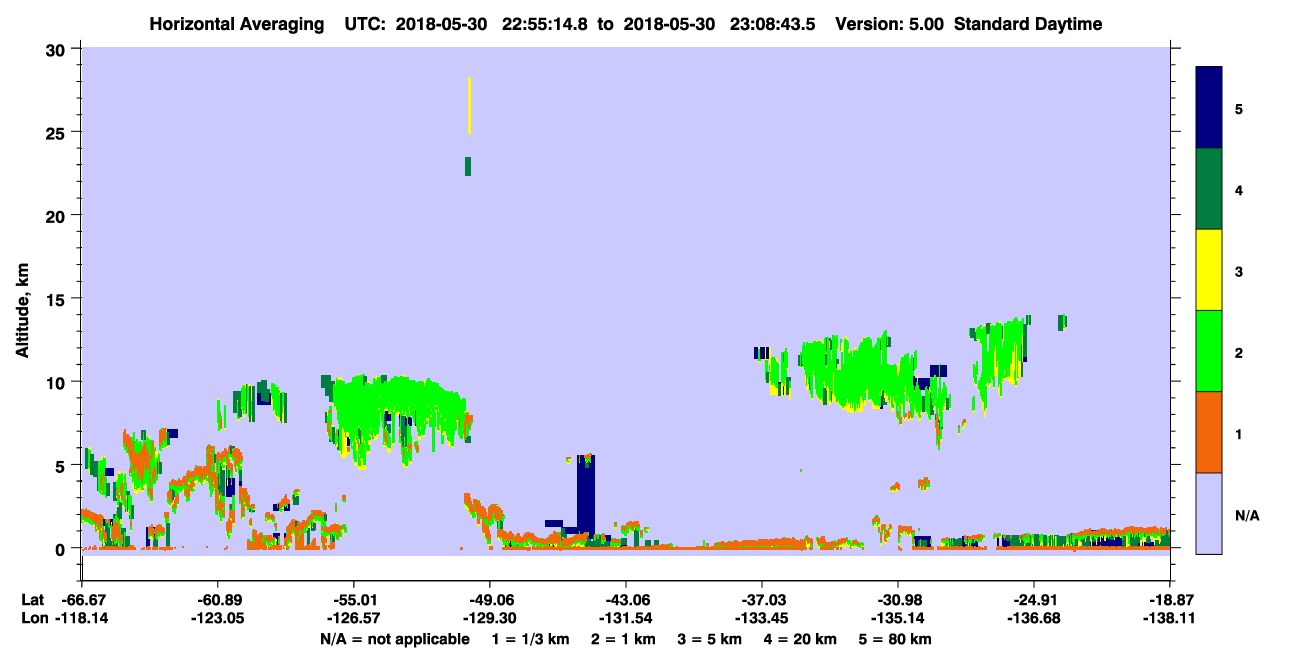The height and width of the screenshot is (667, 1300).
Task: Click the dark blue color bar segment labeled 5
Action: click(x=1209, y=108)
